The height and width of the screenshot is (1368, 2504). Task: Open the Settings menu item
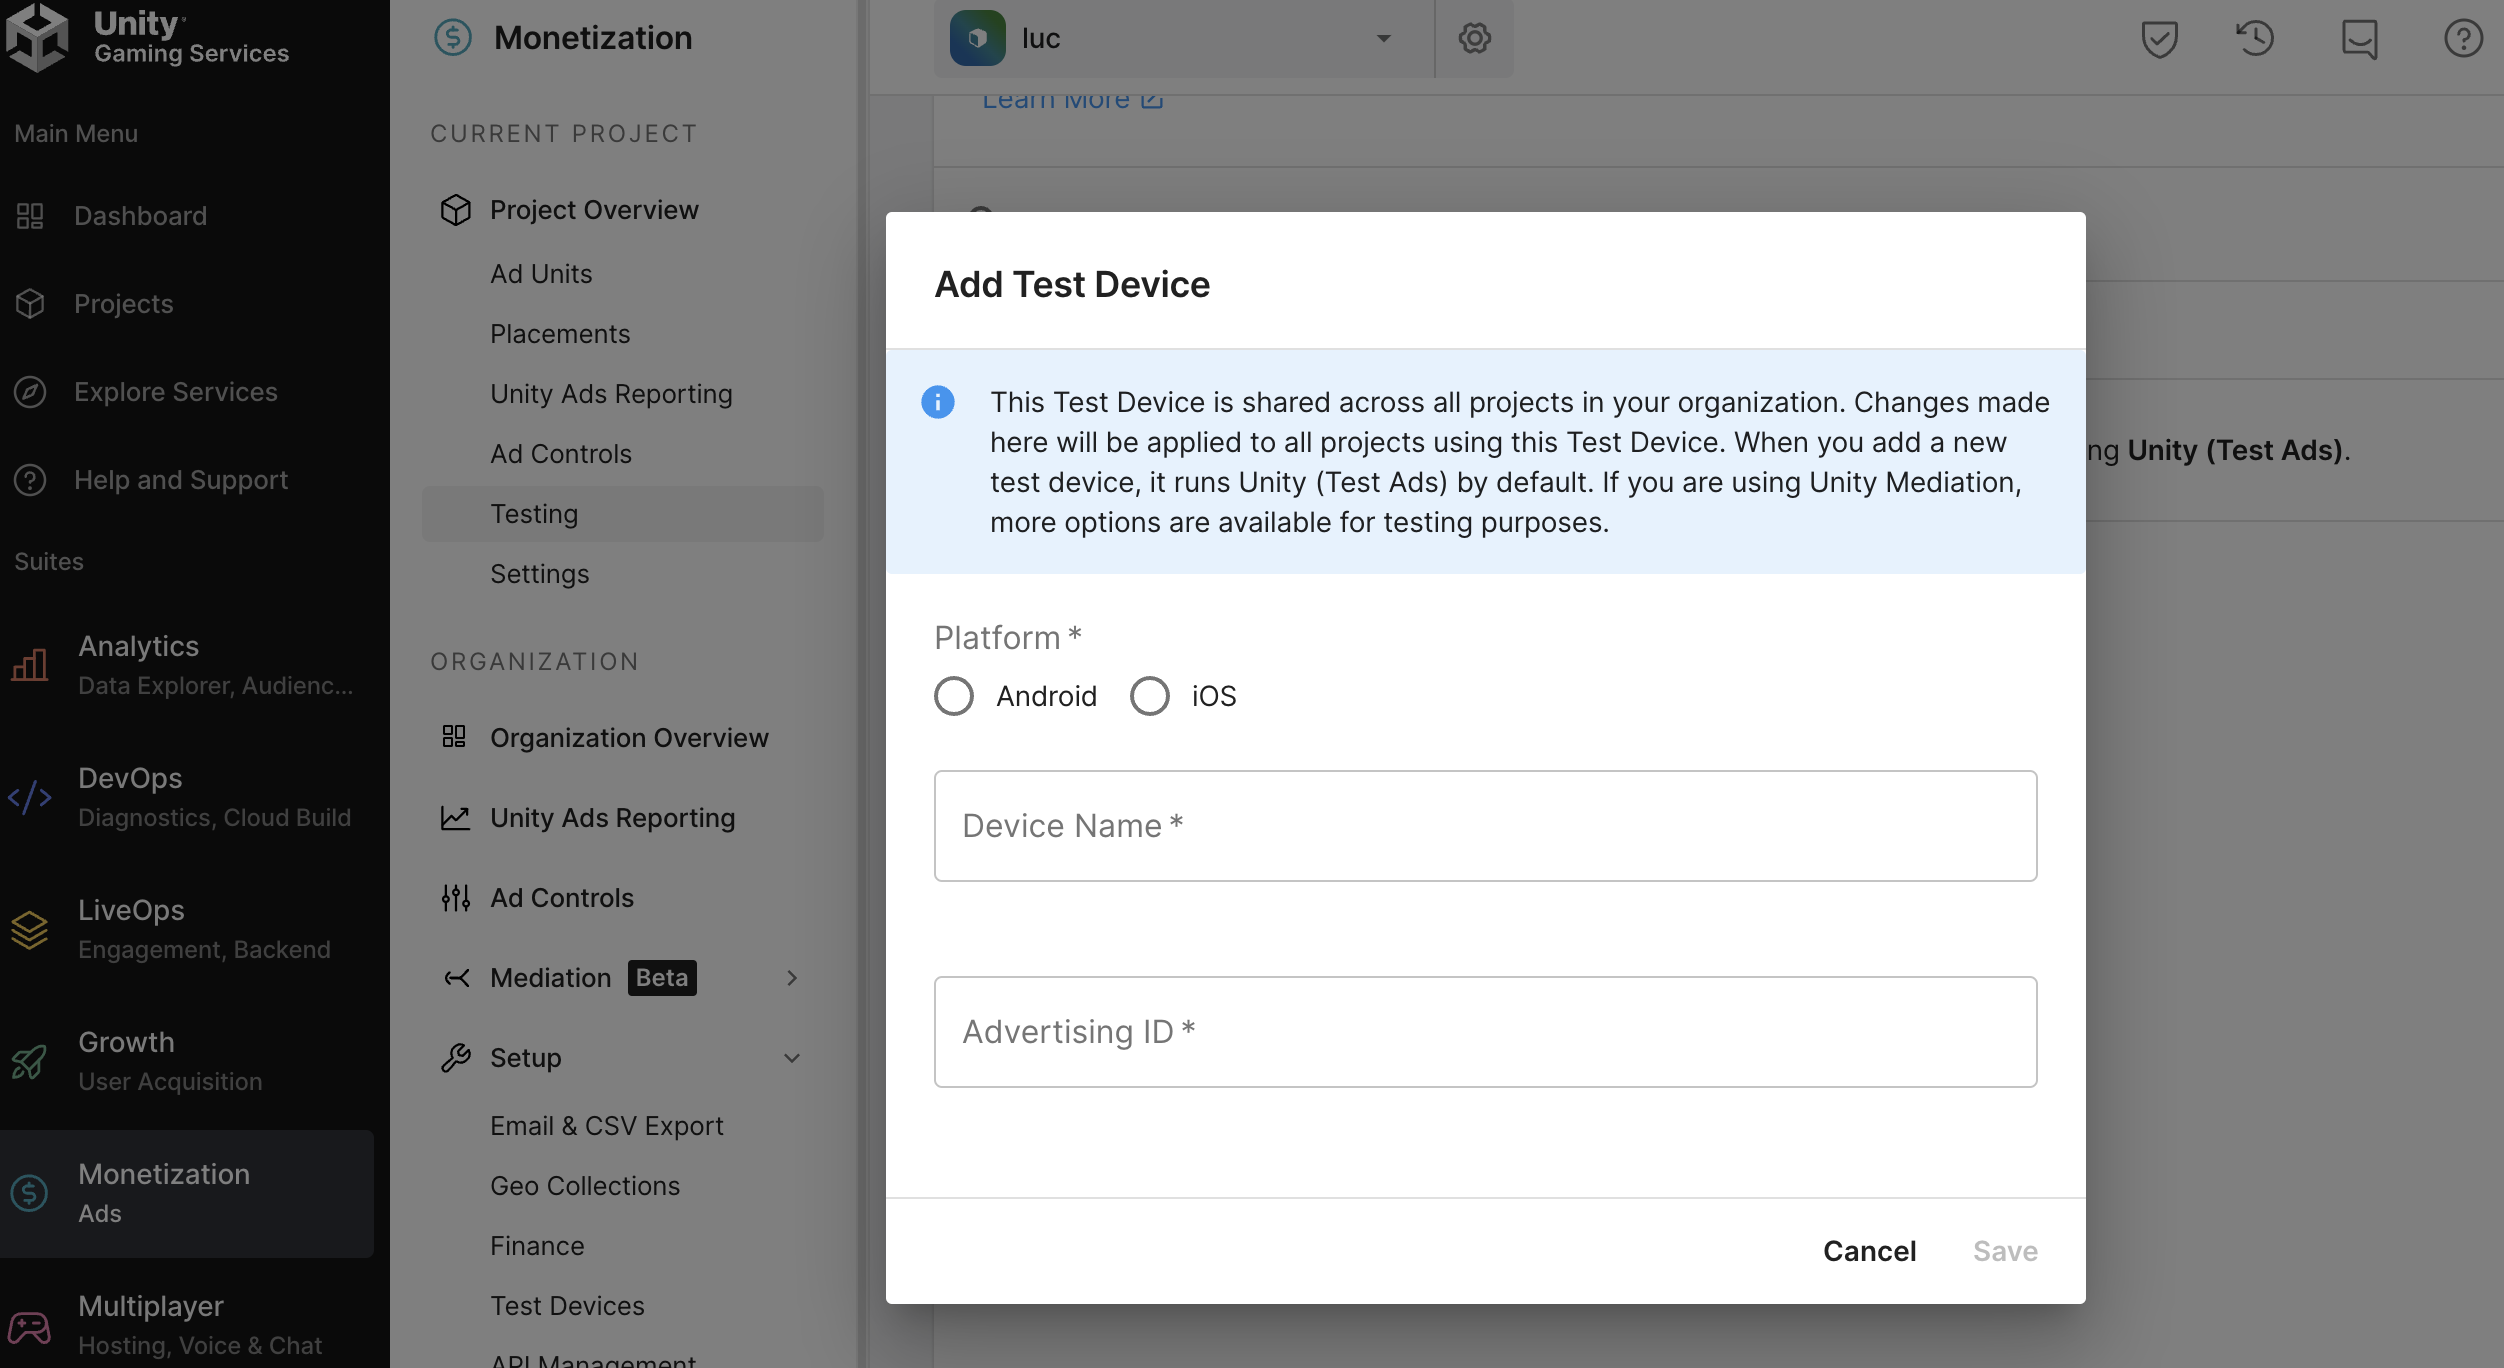tap(540, 574)
